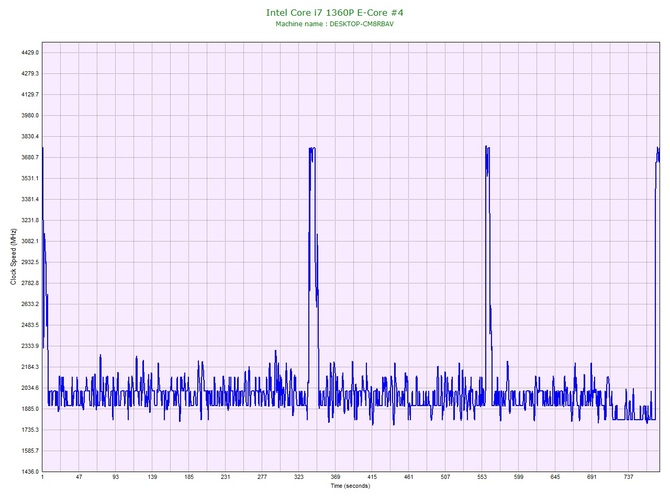
Task: Click the 231 seconds x-axis tick label
Action: 226,477
